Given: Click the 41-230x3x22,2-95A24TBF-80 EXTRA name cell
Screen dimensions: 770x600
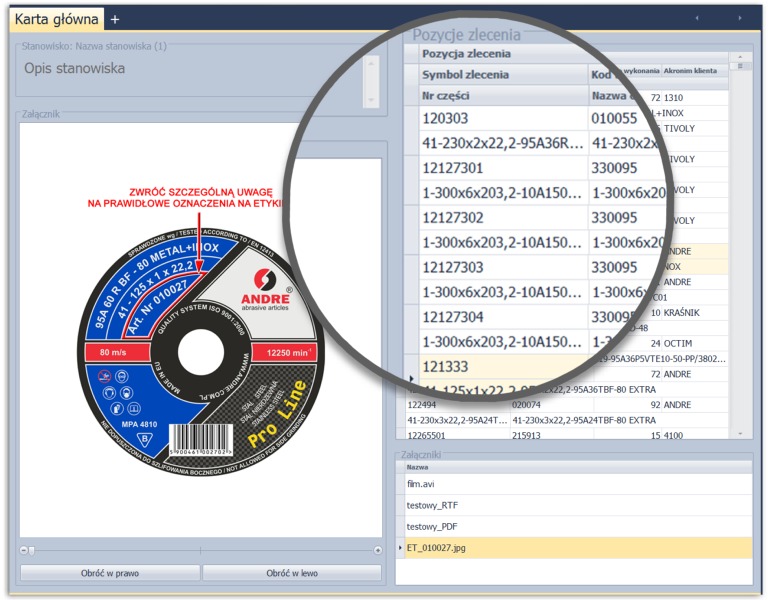Looking at the screenshot, I should pyautogui.click(x=619, y=420).
